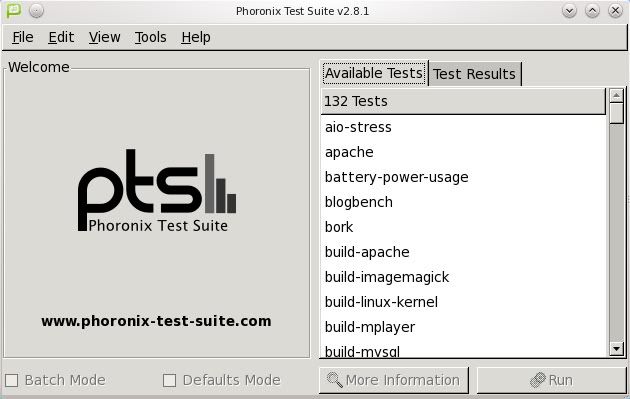Select the apache test

click(x=463, y=152)
